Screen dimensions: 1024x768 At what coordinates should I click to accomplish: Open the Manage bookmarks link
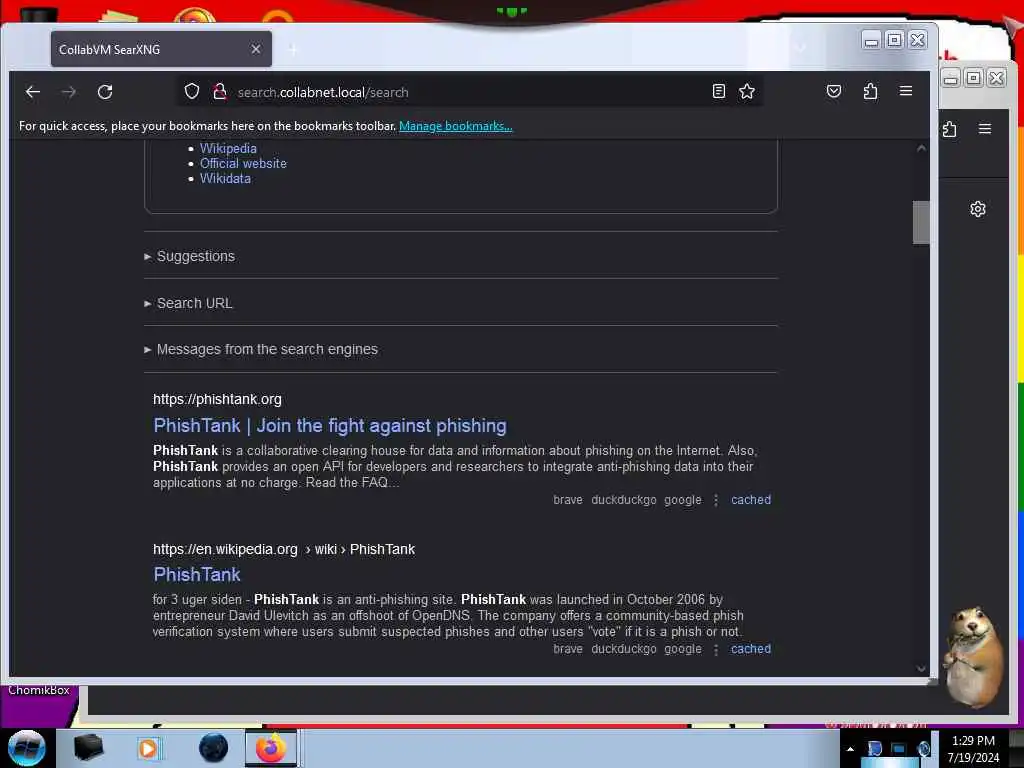coord(456,126)
